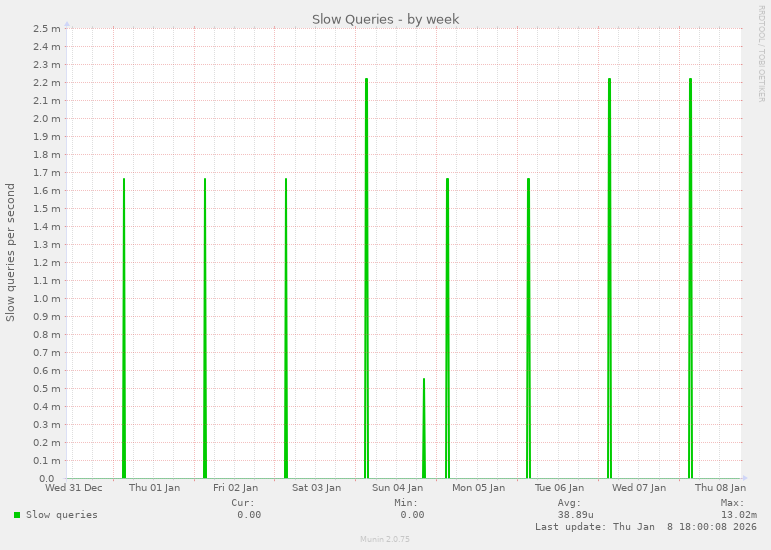Click the spike just before Fri 02 Jan
The height and width of the screenshot is (550, 771).
tap(205, 328)
